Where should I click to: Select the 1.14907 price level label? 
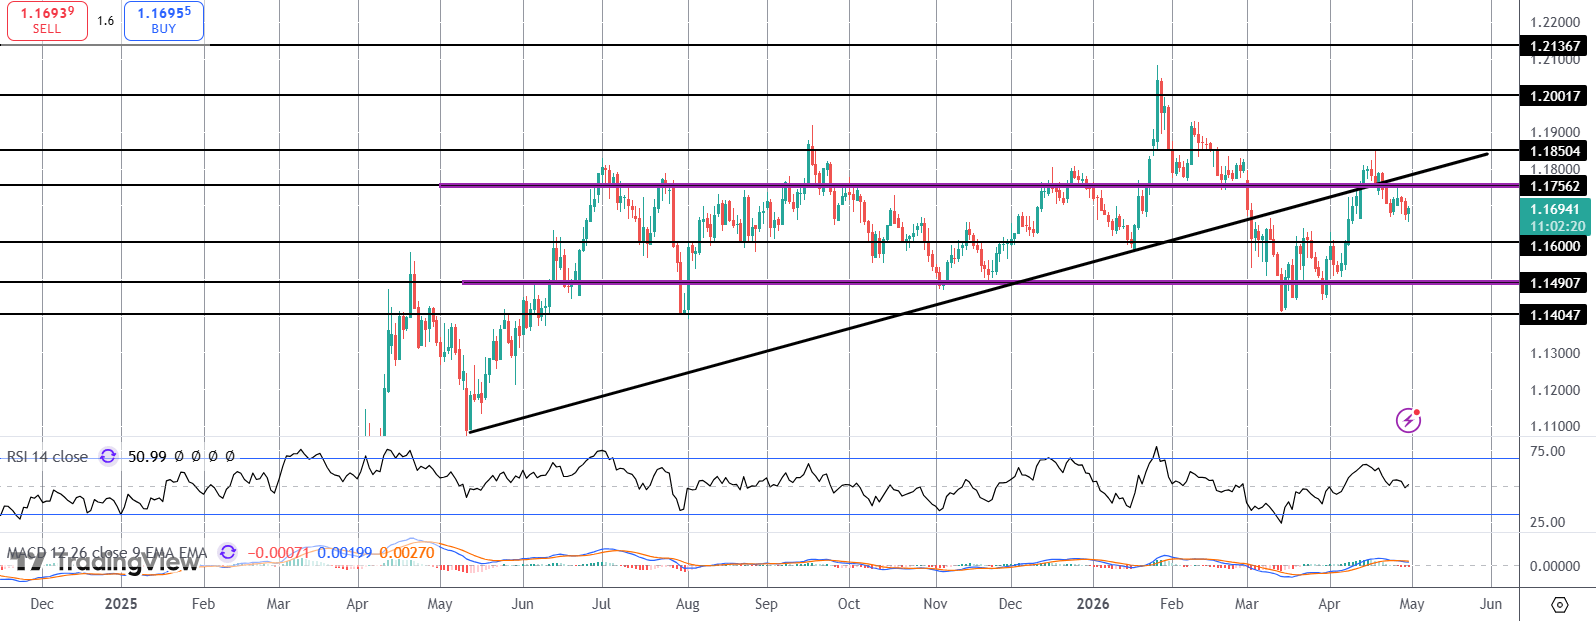click(1555, 283)
